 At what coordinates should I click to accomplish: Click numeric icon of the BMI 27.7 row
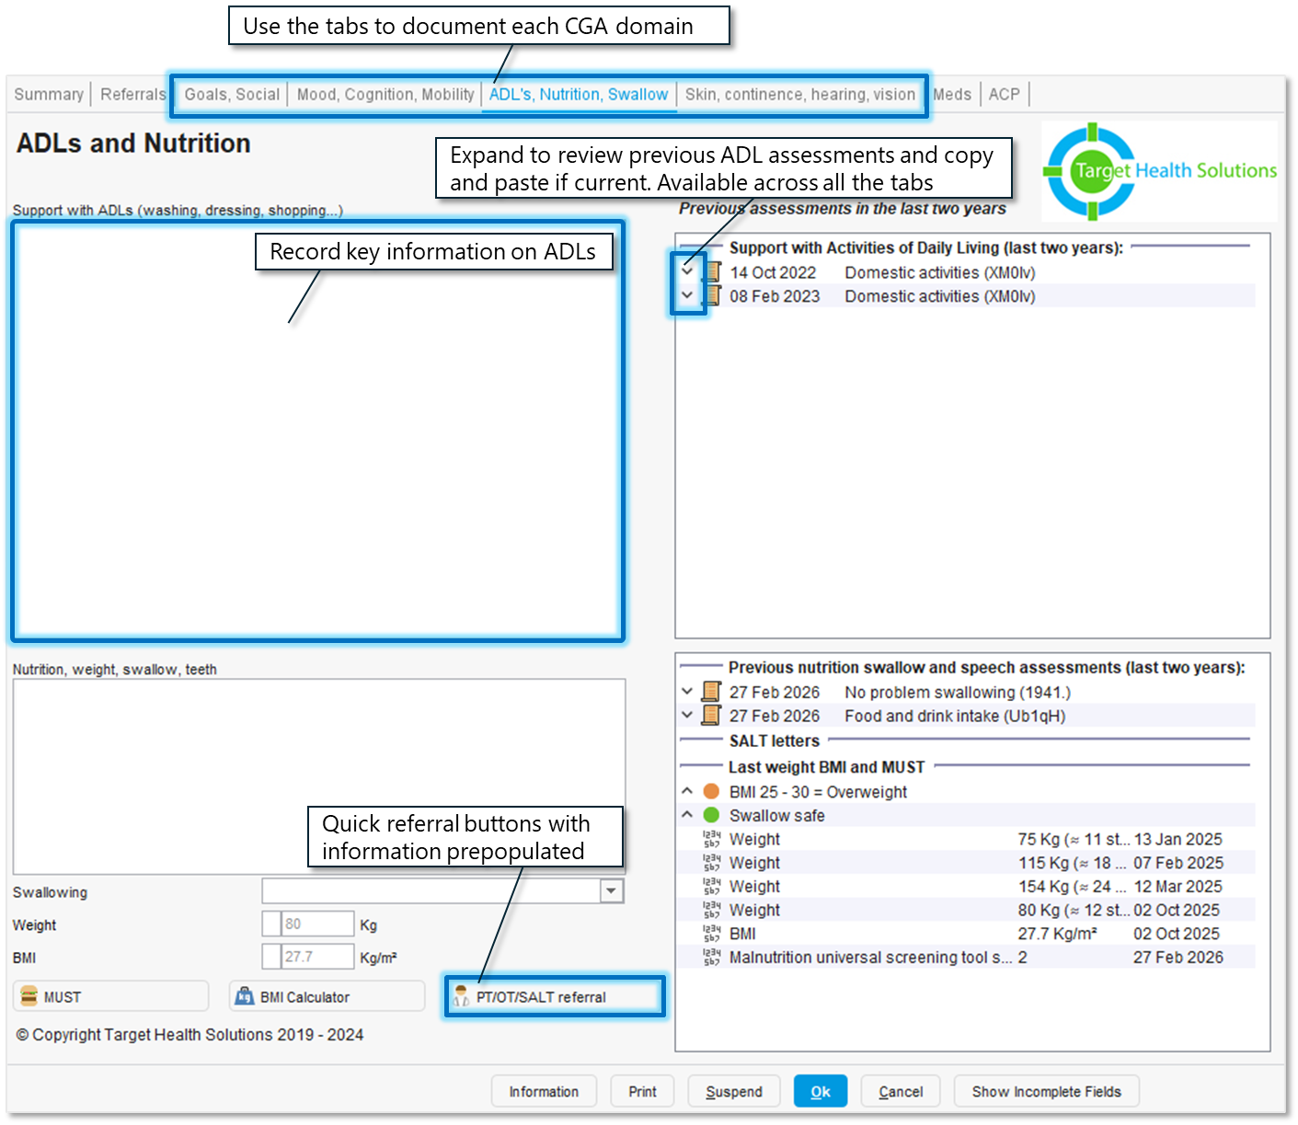pyautogui.click(x=712, y=934)
